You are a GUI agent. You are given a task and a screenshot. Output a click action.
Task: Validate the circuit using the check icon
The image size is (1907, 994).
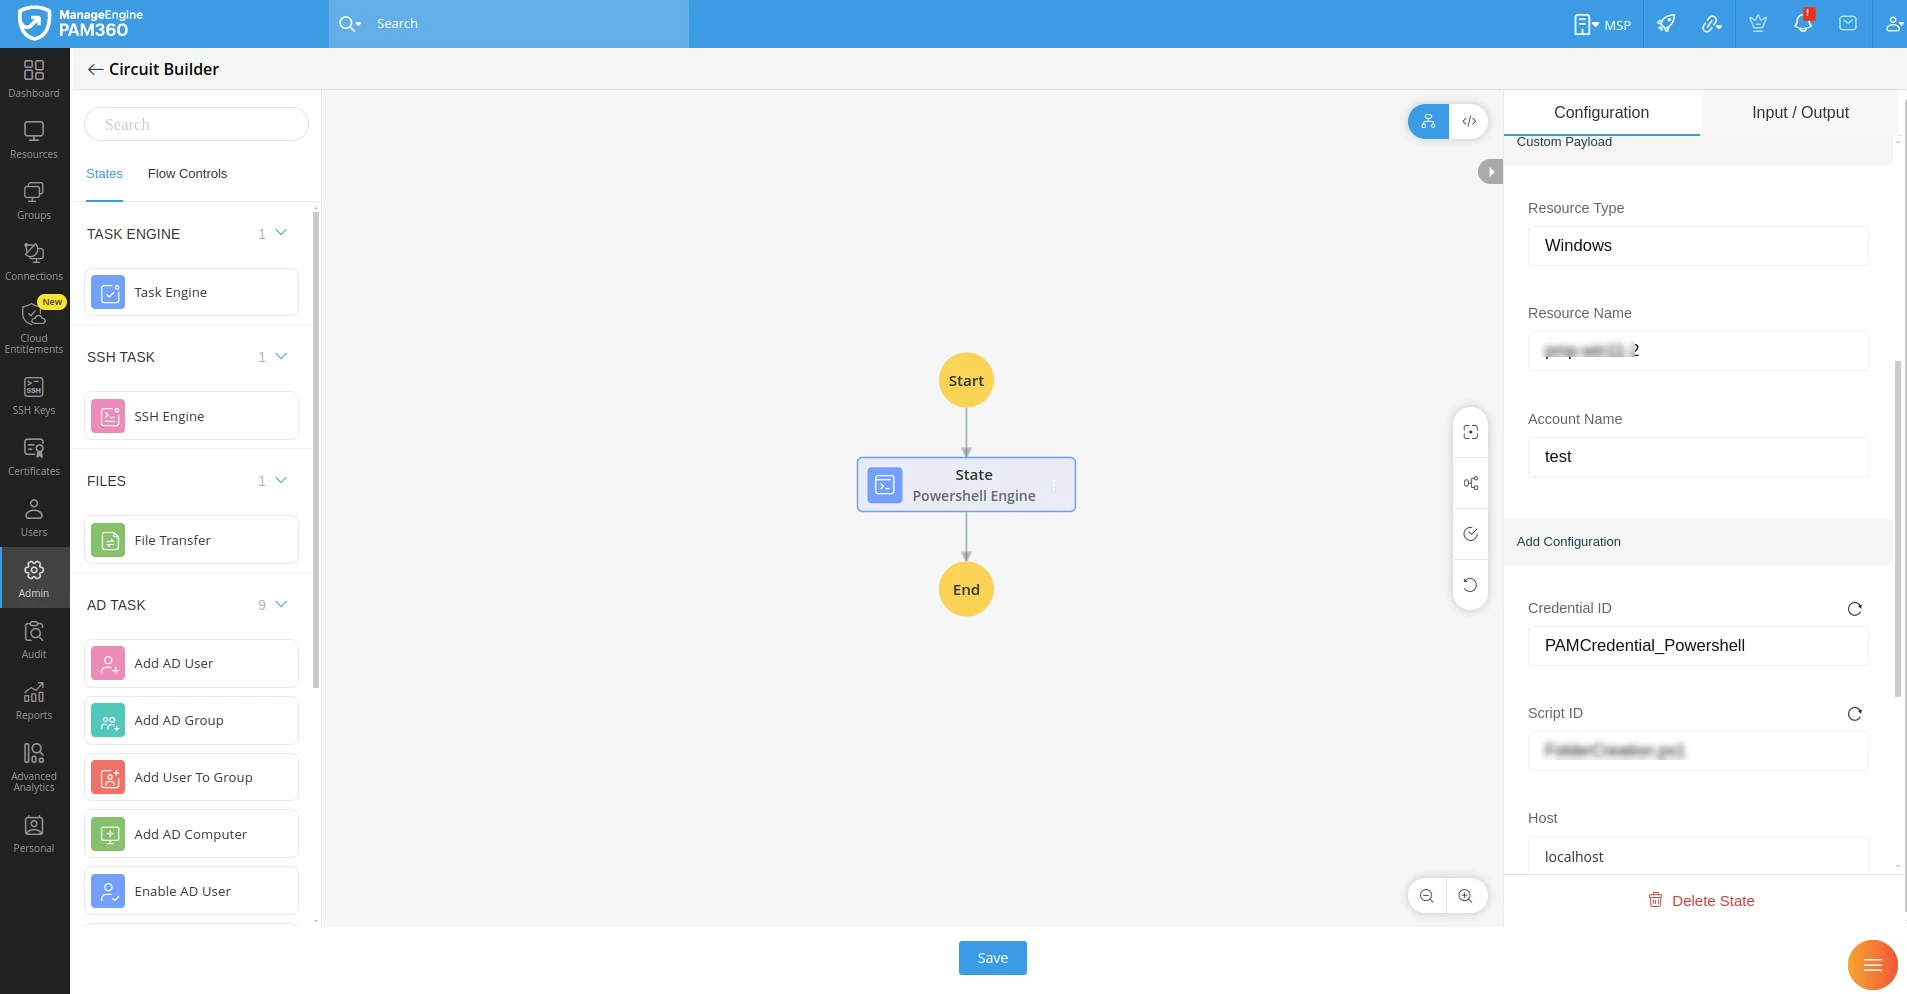1470,533
